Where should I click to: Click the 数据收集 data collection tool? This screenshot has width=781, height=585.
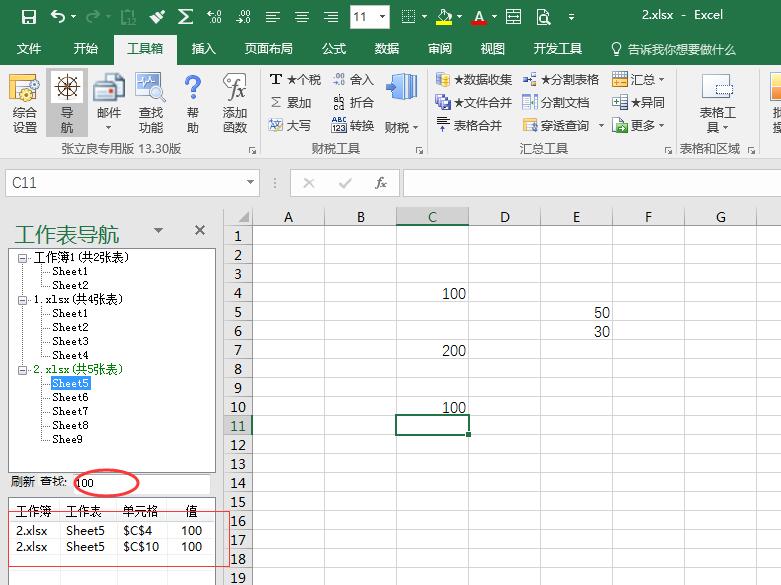click(474, 79)
